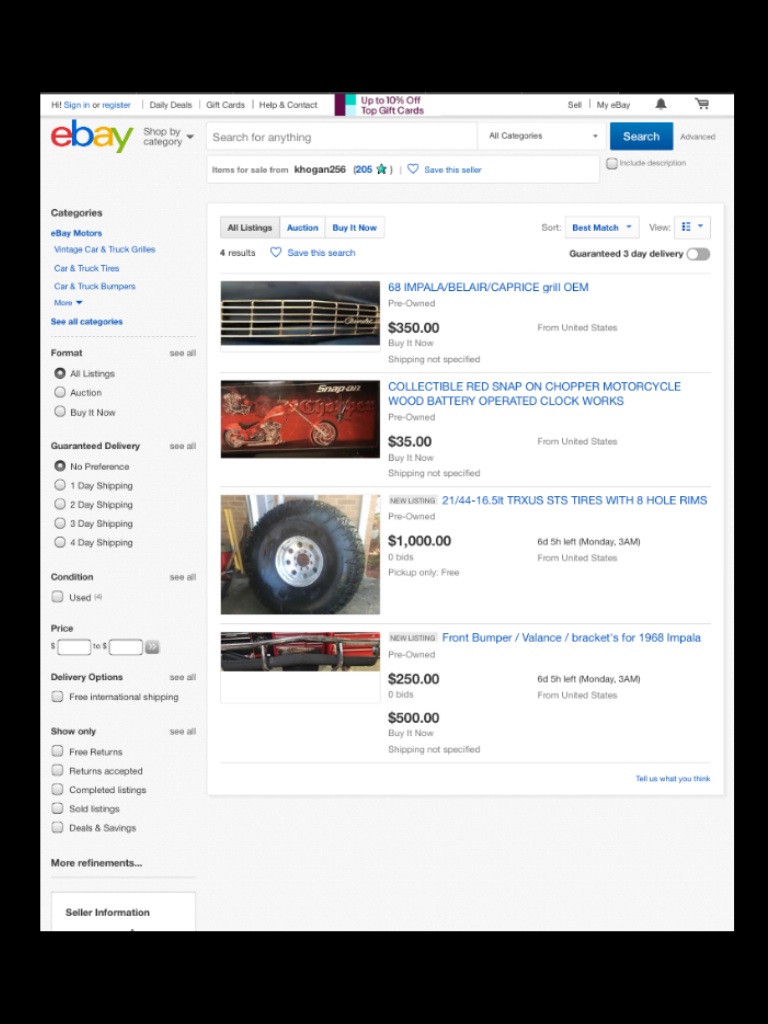Click the Save this seller heart
768x1024 pixels.
pos(413,169)
